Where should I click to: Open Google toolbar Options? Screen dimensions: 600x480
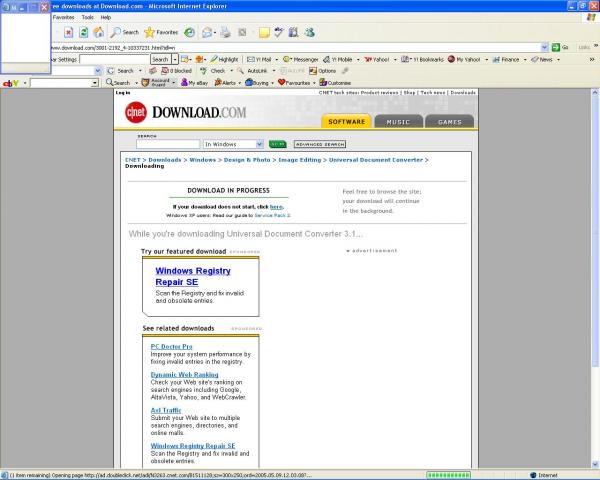click(x=325, y=71)
